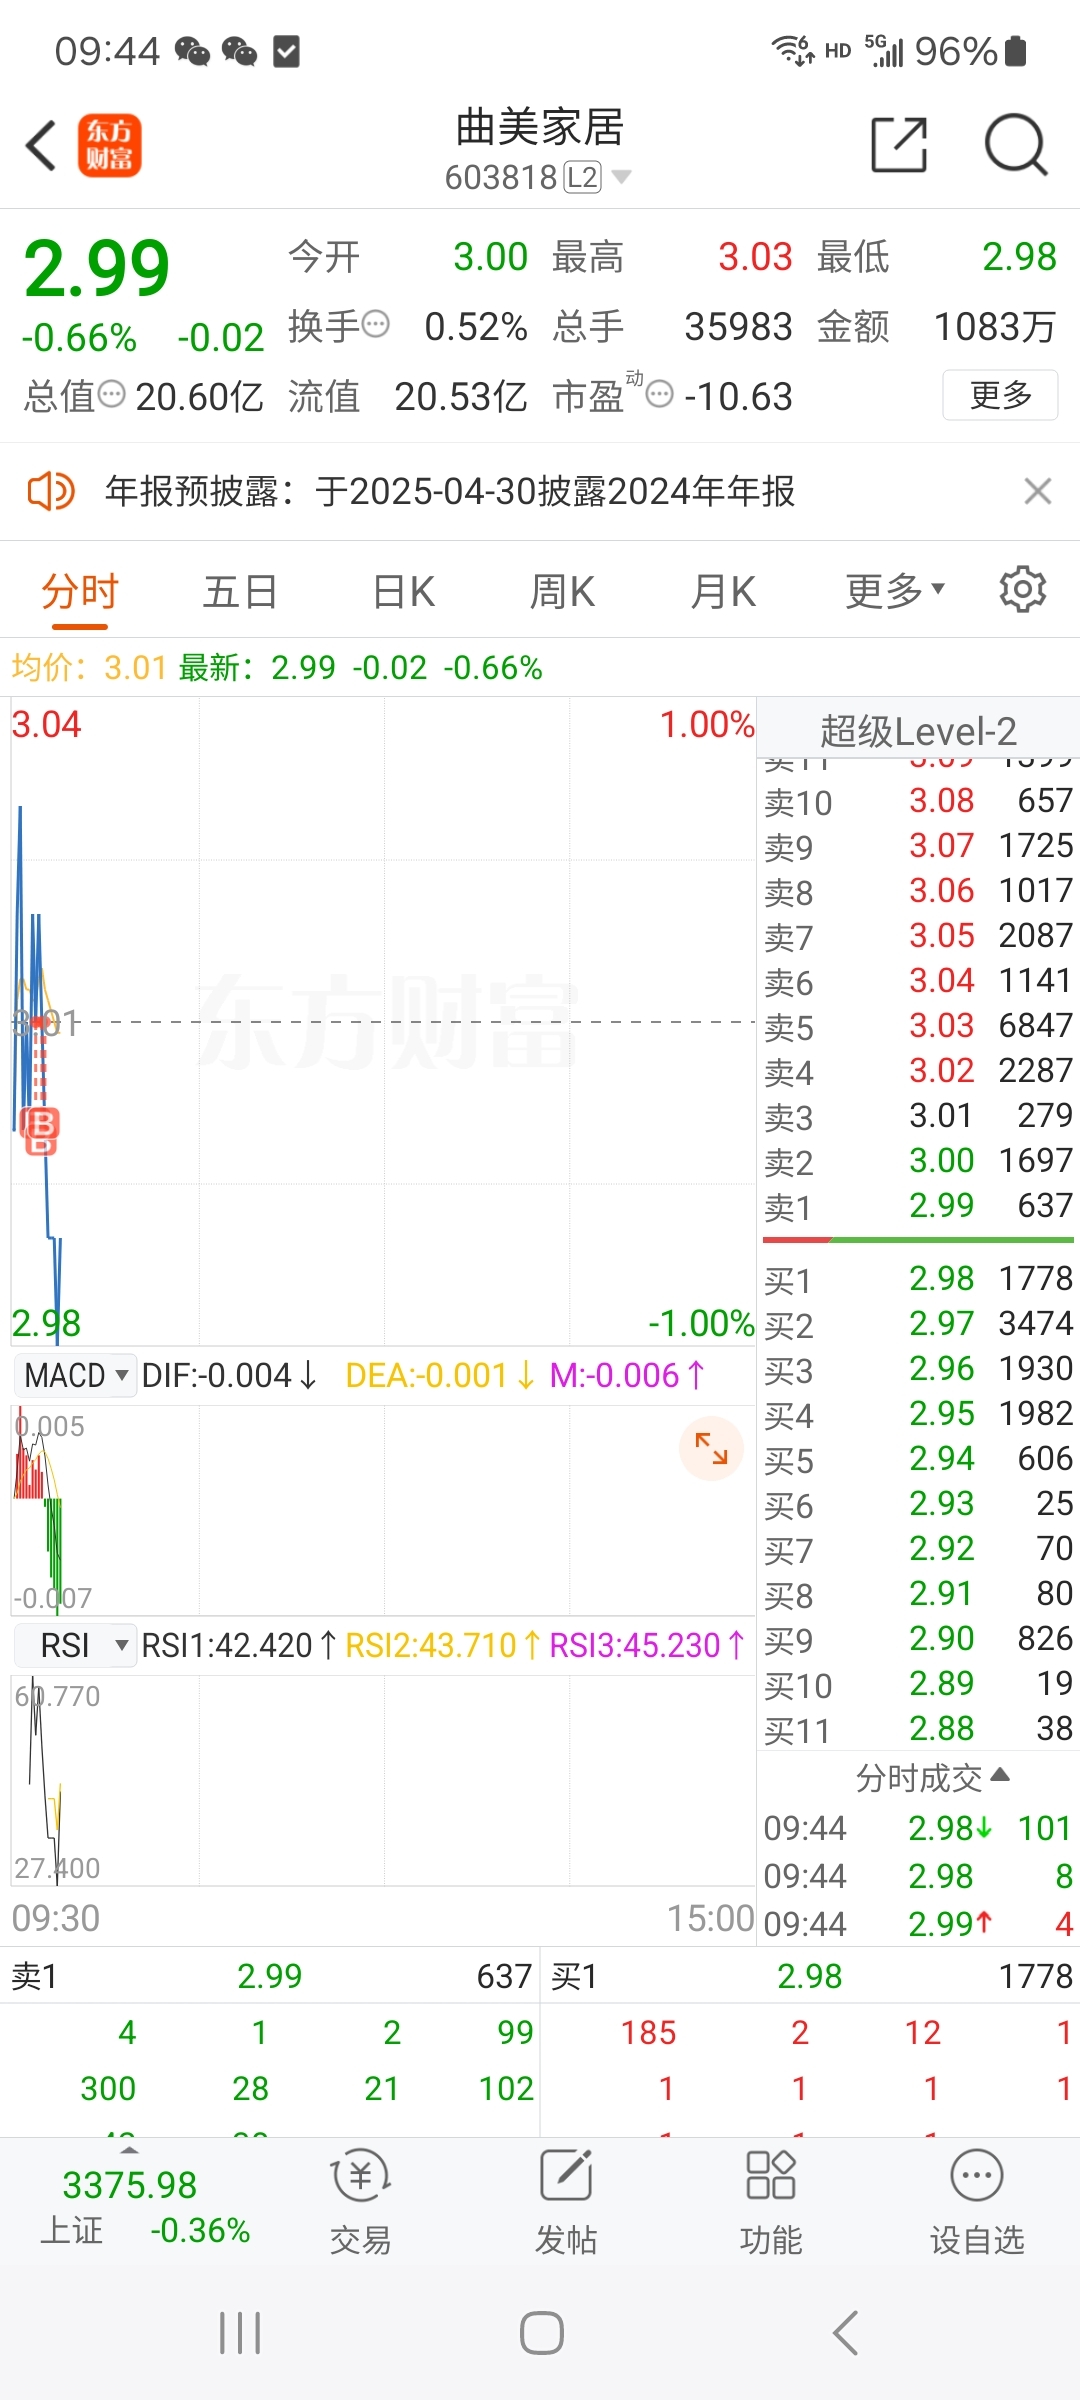Select the 超级Level-2 header

[918, 731]
